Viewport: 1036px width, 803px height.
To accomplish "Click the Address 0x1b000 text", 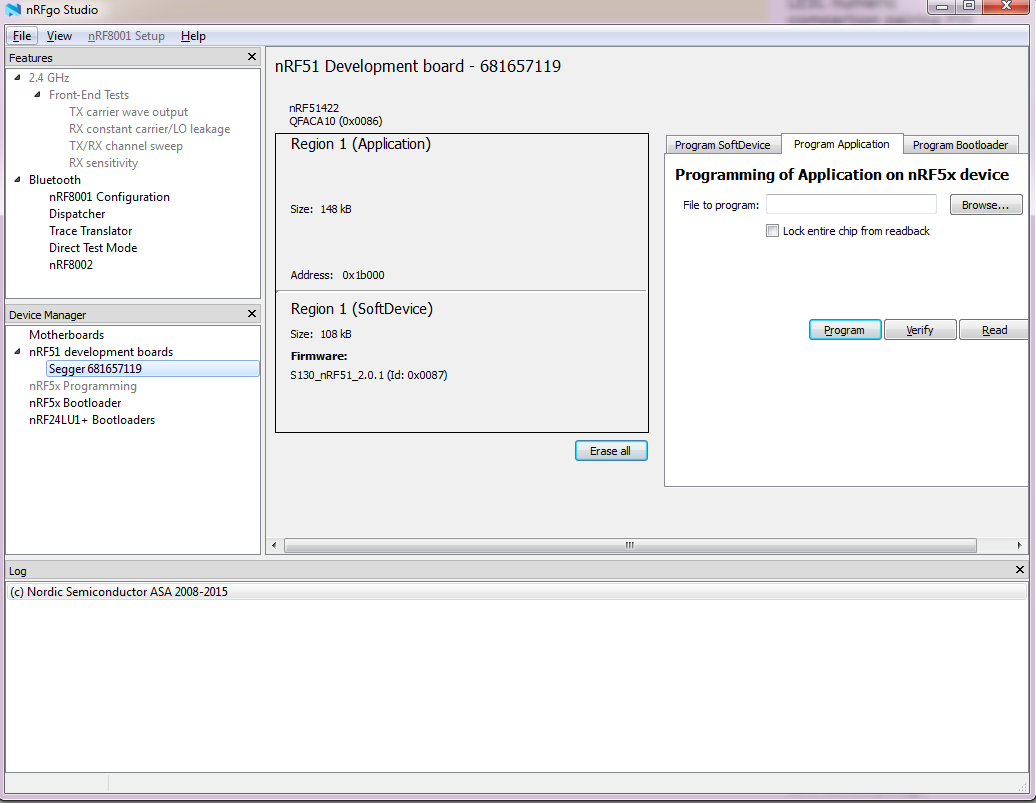I will tap(338, 275).
